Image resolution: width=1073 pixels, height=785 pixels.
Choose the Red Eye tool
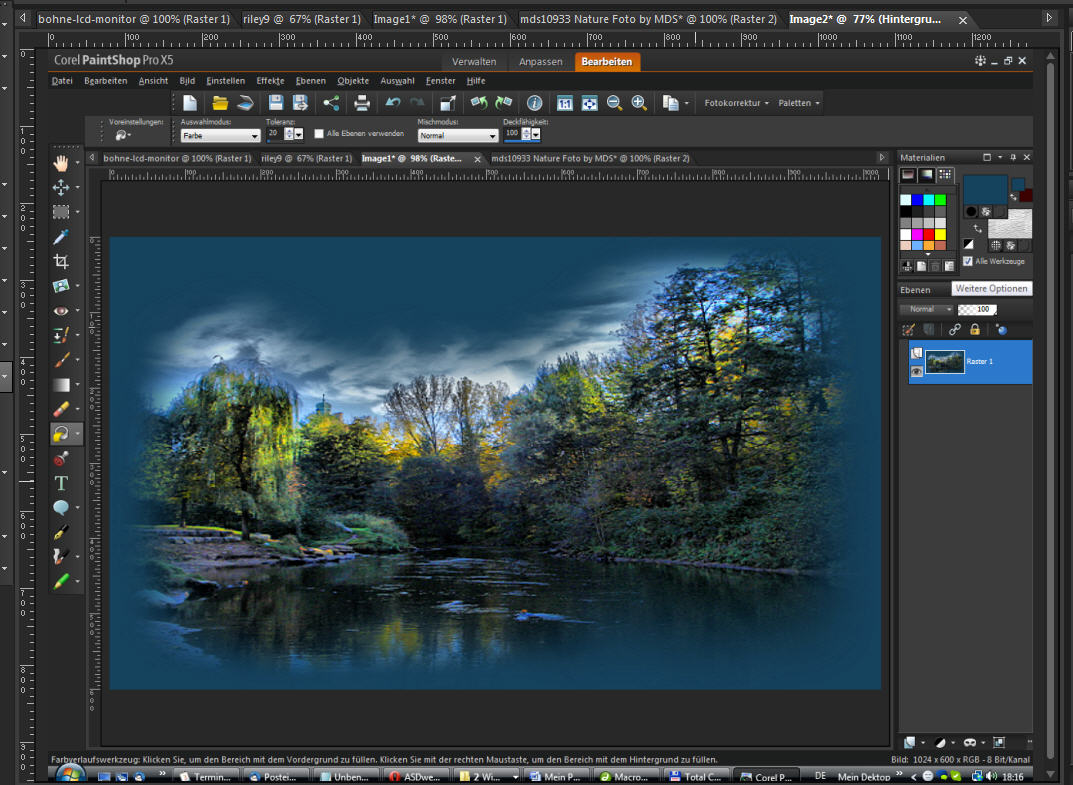(x=61, y=311)
